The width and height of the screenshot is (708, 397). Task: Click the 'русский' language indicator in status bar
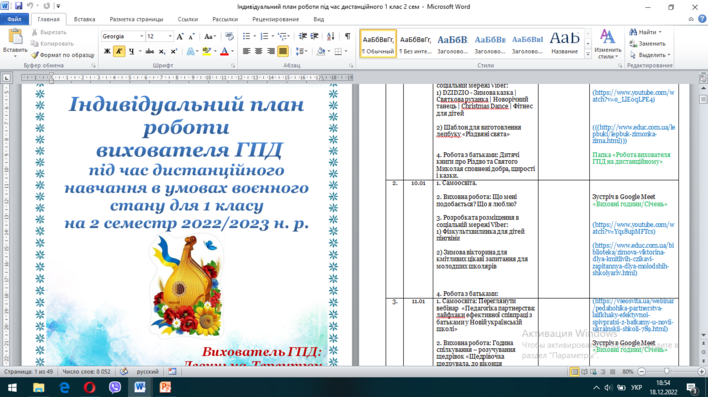pos(148,372)
